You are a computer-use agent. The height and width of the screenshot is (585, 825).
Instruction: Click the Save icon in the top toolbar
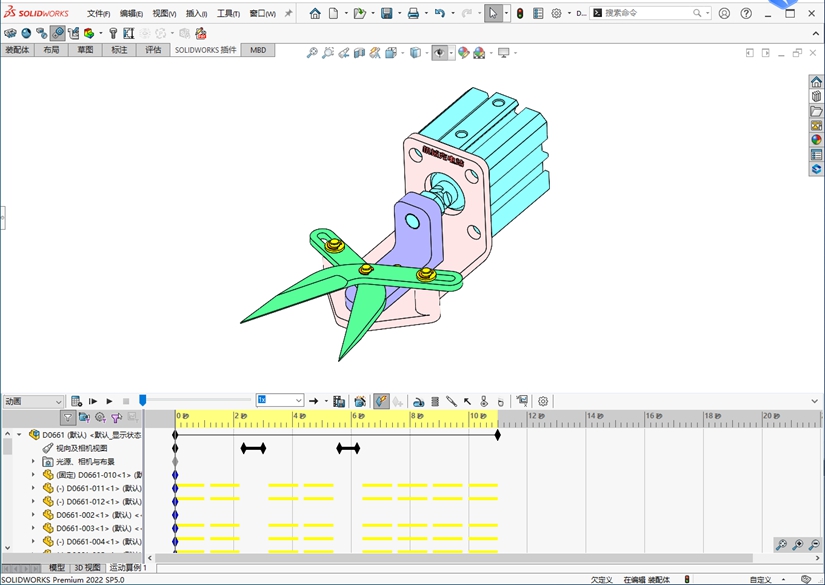tap(386, 14)
